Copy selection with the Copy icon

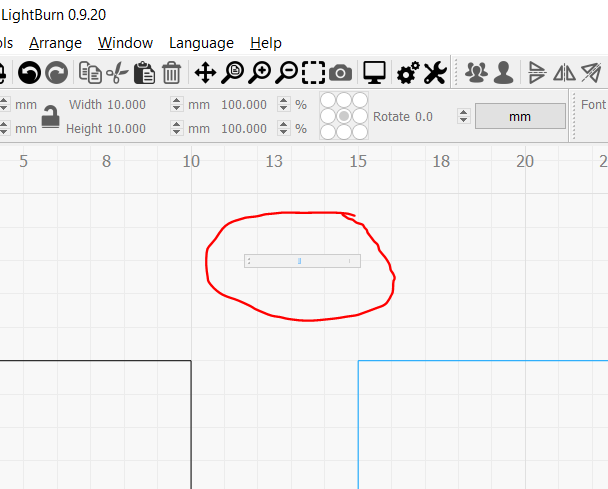click(90, 73)
